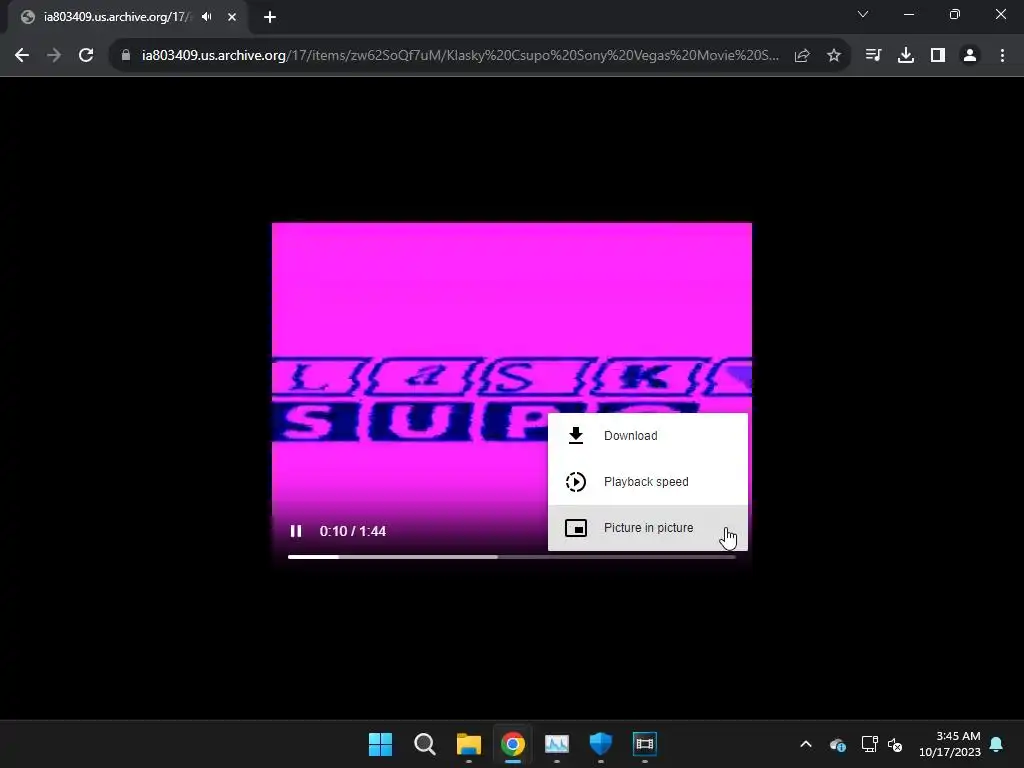Click the download arrow icon in menu
The image size is (1024, 768).
coord(575,436)
